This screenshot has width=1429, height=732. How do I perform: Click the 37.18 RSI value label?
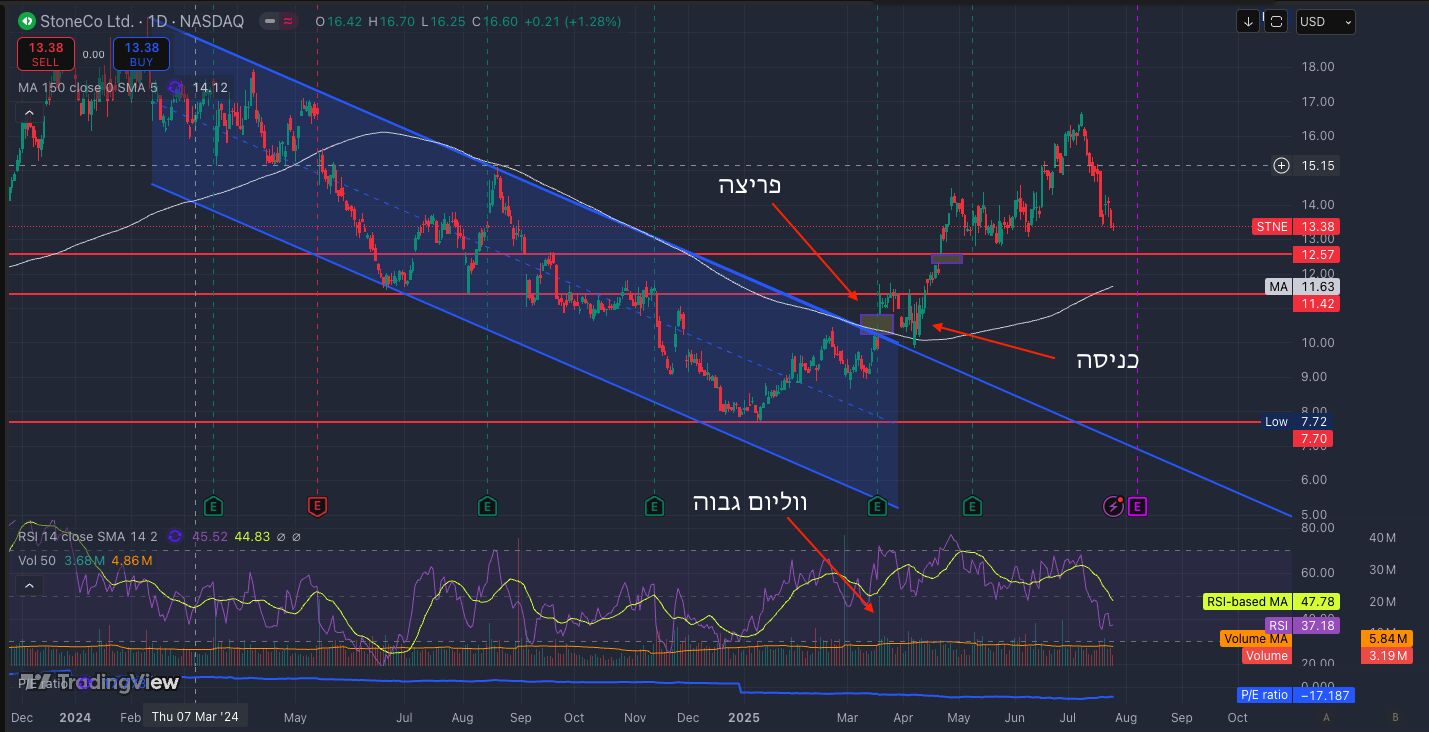point(1316,625)
